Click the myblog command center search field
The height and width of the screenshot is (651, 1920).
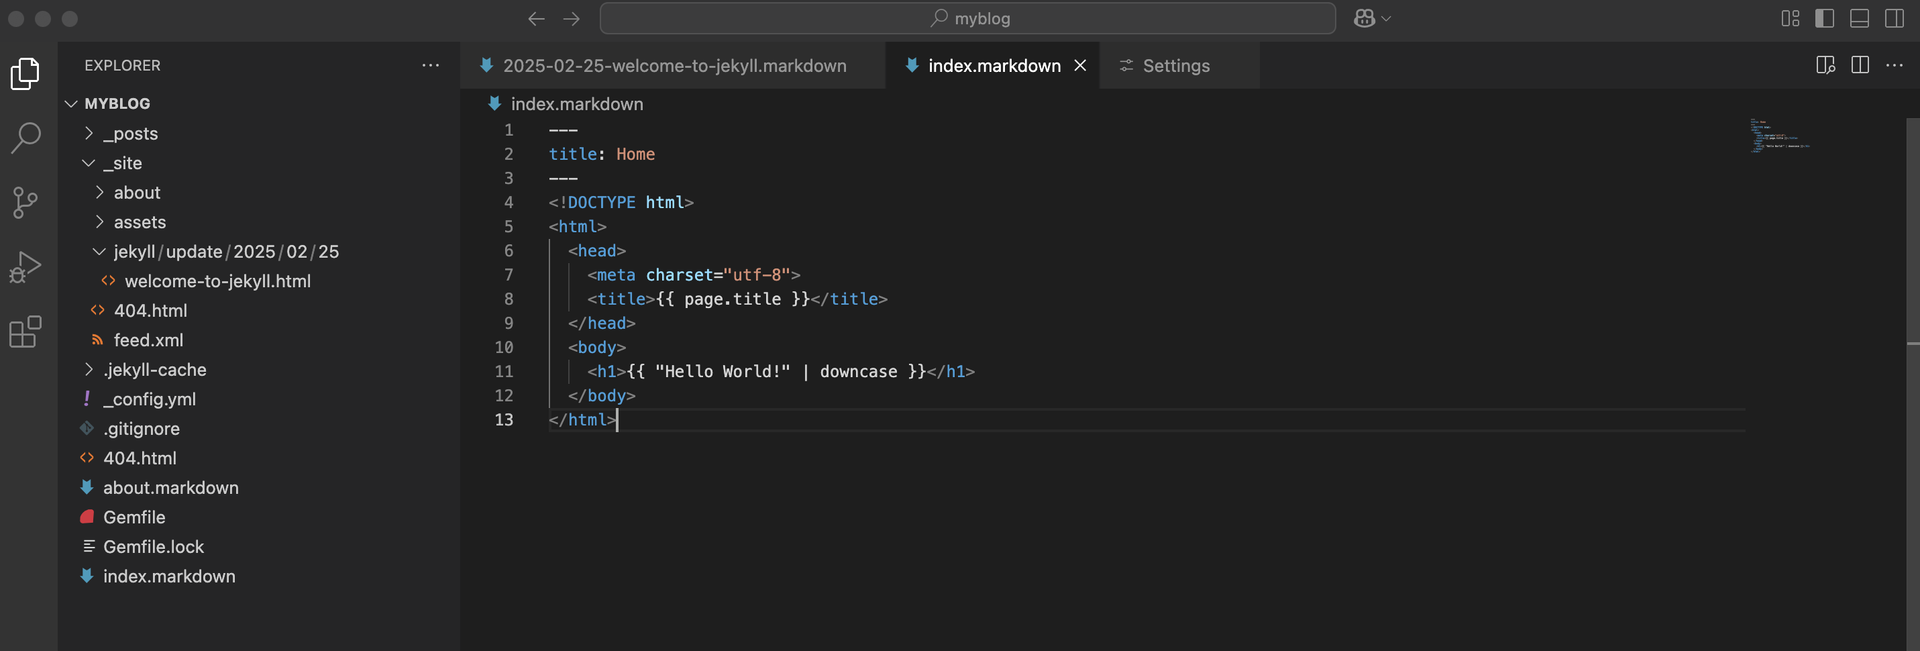[968, 18]
